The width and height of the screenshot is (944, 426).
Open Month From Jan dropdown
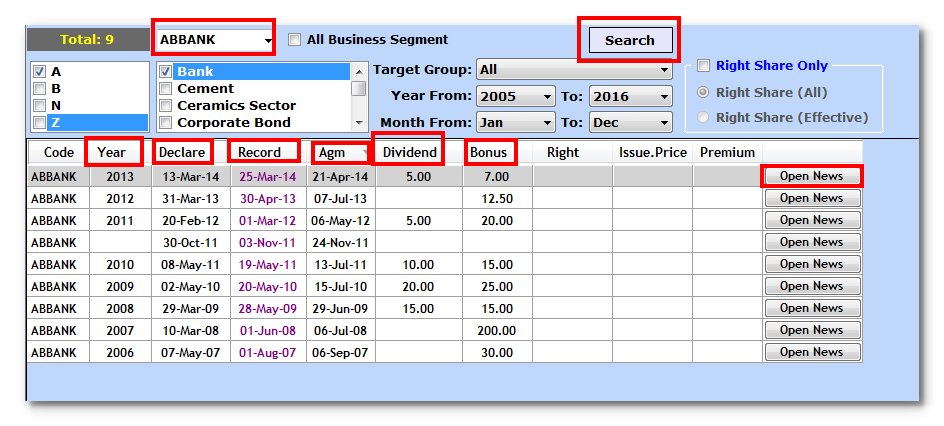click(x=515, y=123)
